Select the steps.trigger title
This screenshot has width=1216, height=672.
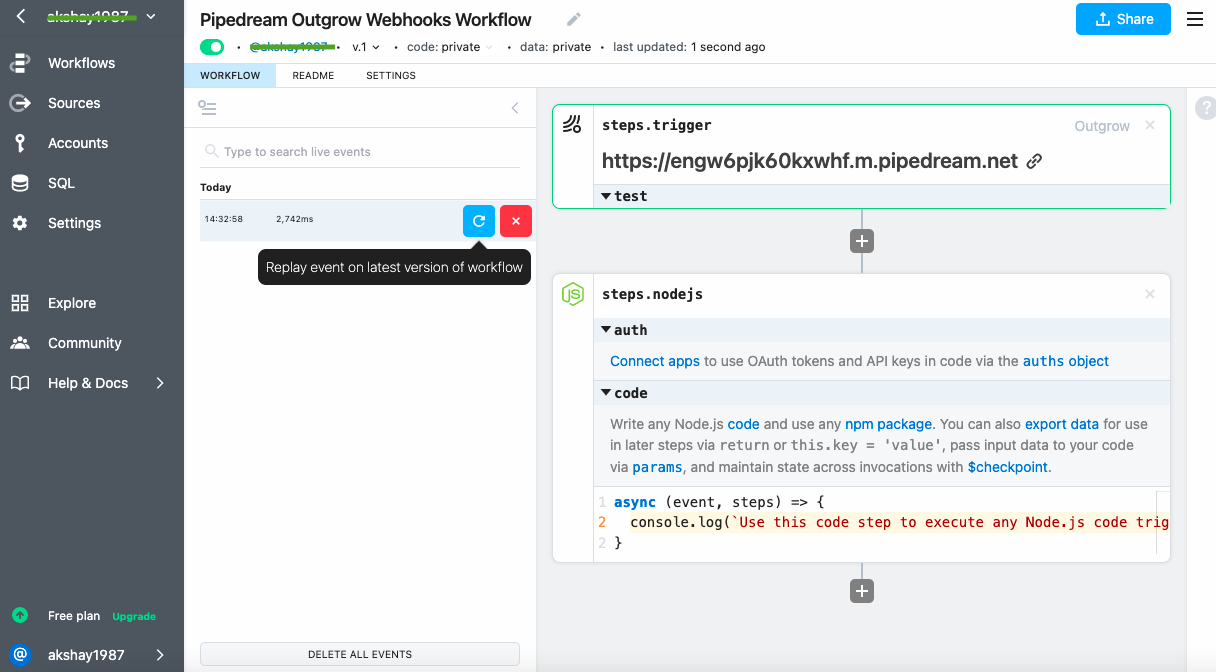657,125
